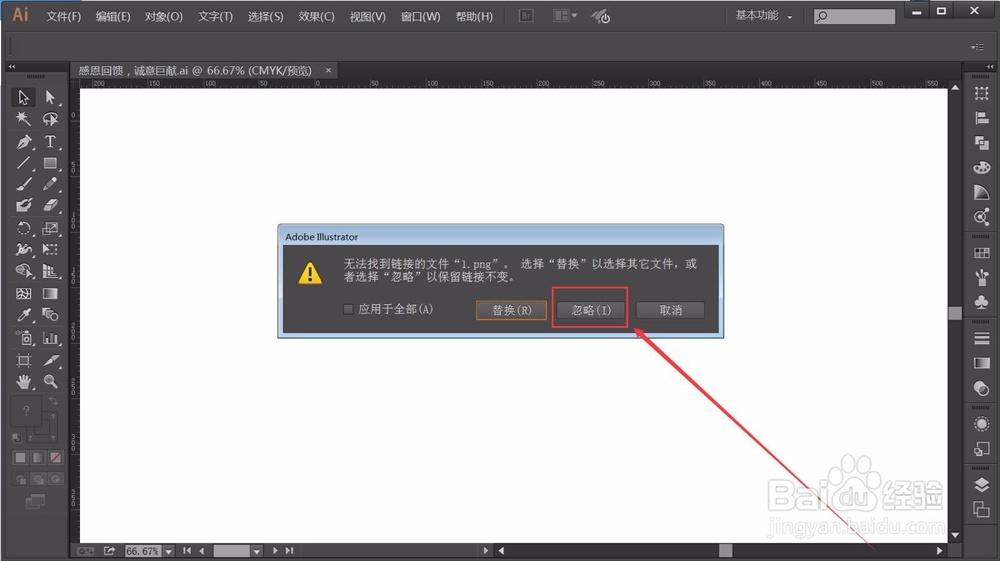This screenshot has width=1000, height=561.
Task: Select the Perspective Grid tool
Action: tap(50, 271)
